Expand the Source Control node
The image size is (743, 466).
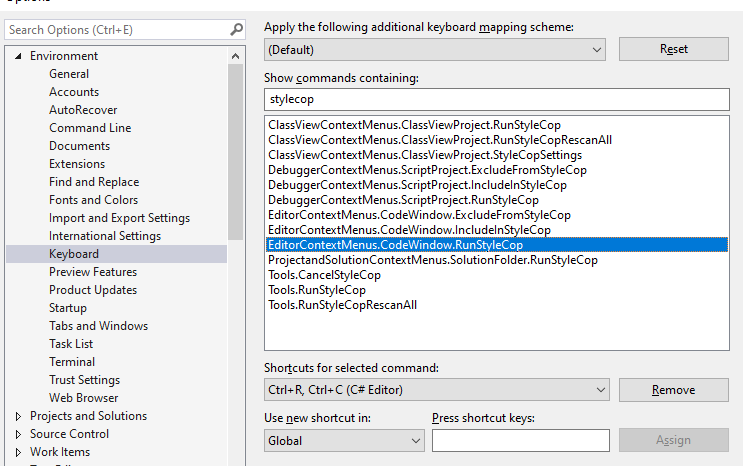pos(18,434)
